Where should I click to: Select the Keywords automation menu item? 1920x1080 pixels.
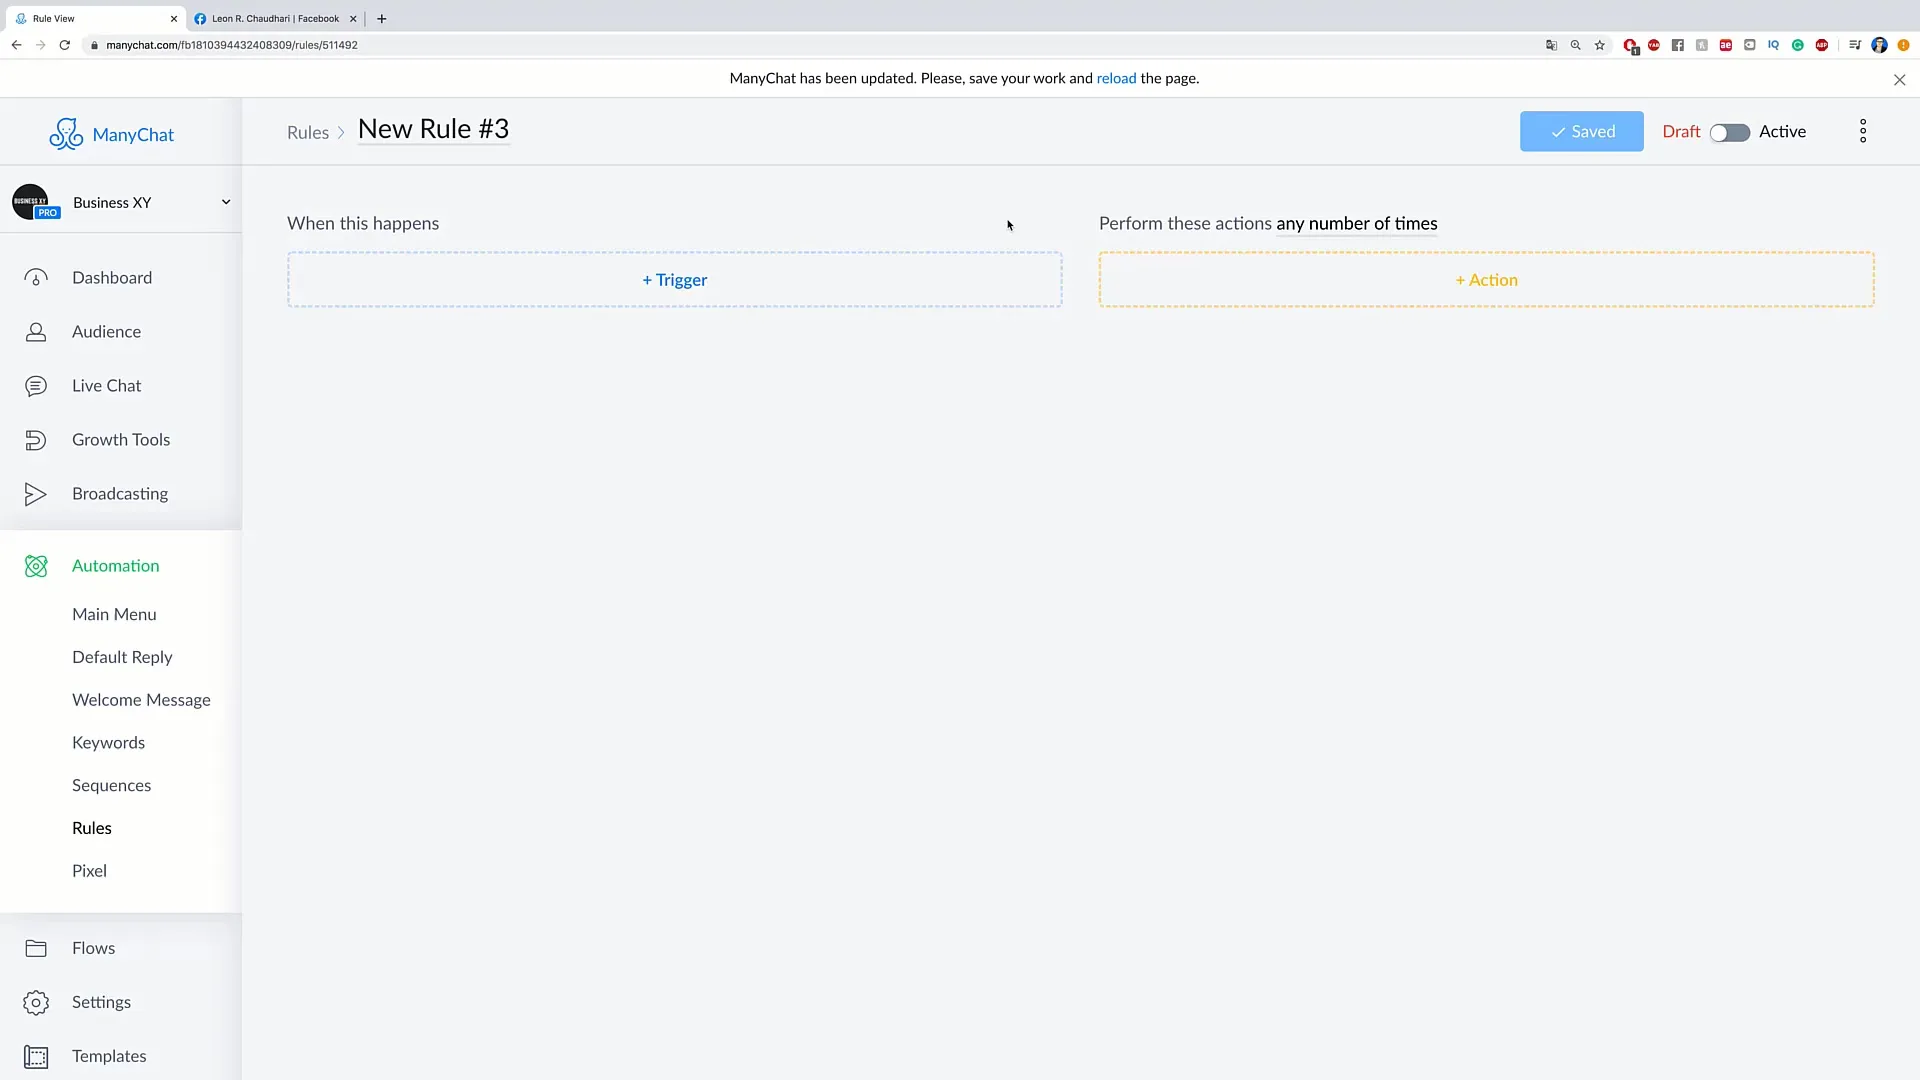(108, 742)
